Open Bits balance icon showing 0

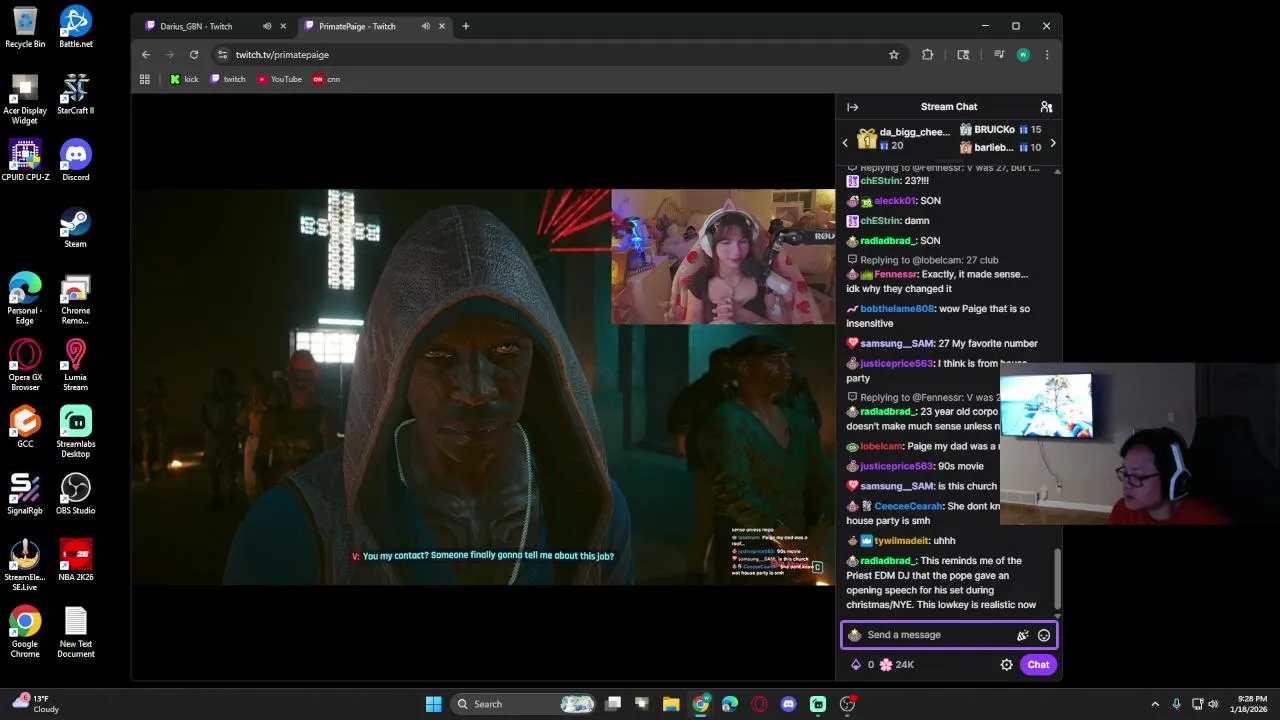tap(861, 665)
